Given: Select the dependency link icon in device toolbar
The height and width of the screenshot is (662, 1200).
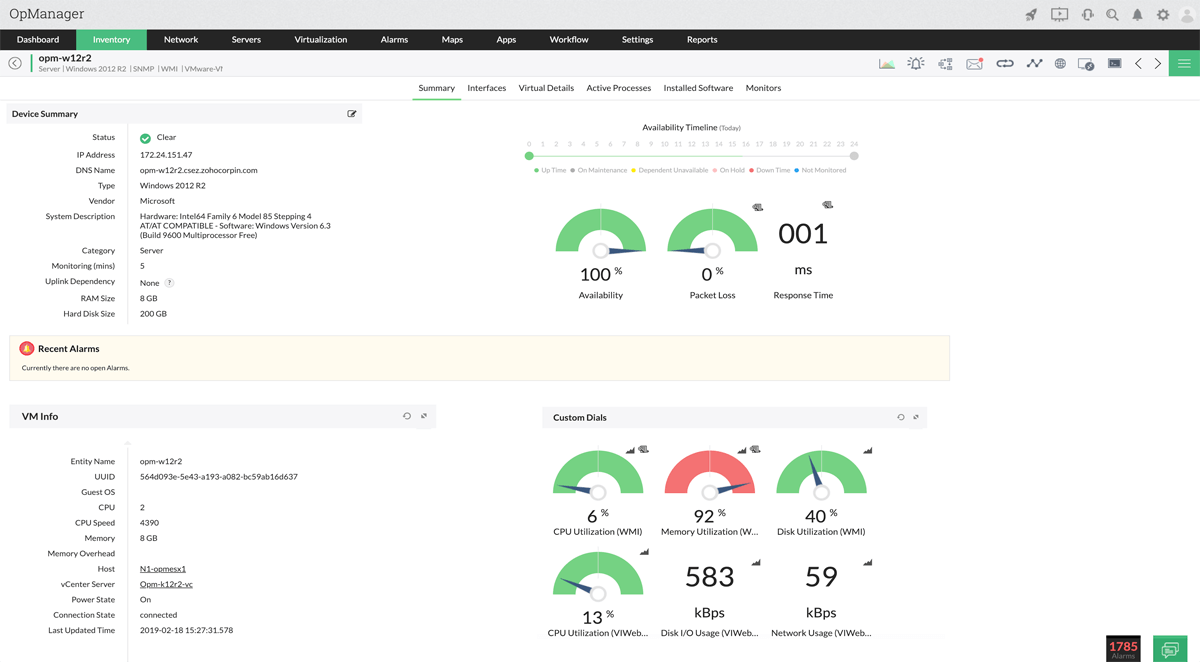Looking at the screenshot, I should point(1005,62).
